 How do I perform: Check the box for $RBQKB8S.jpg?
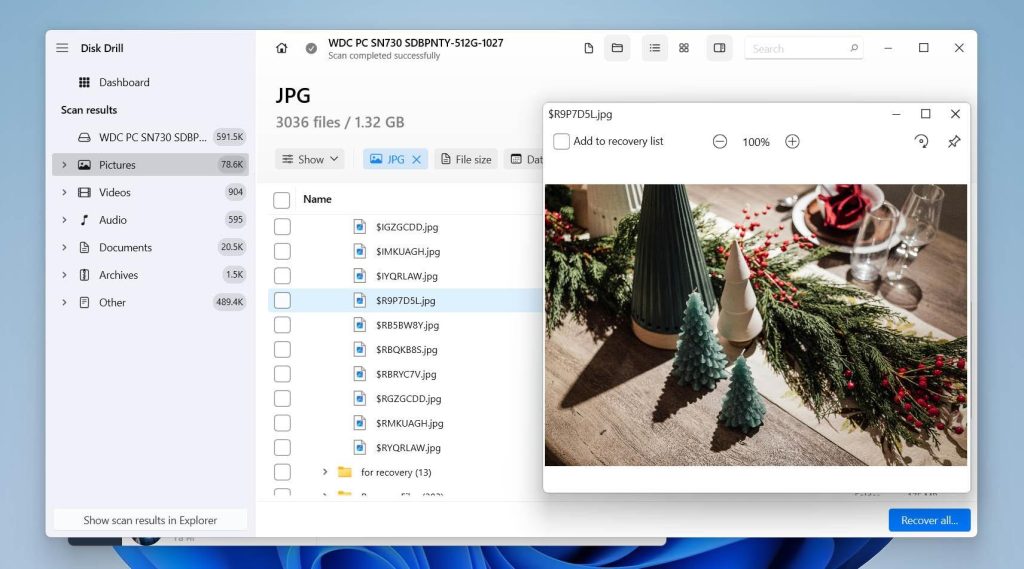click(282, 350)
